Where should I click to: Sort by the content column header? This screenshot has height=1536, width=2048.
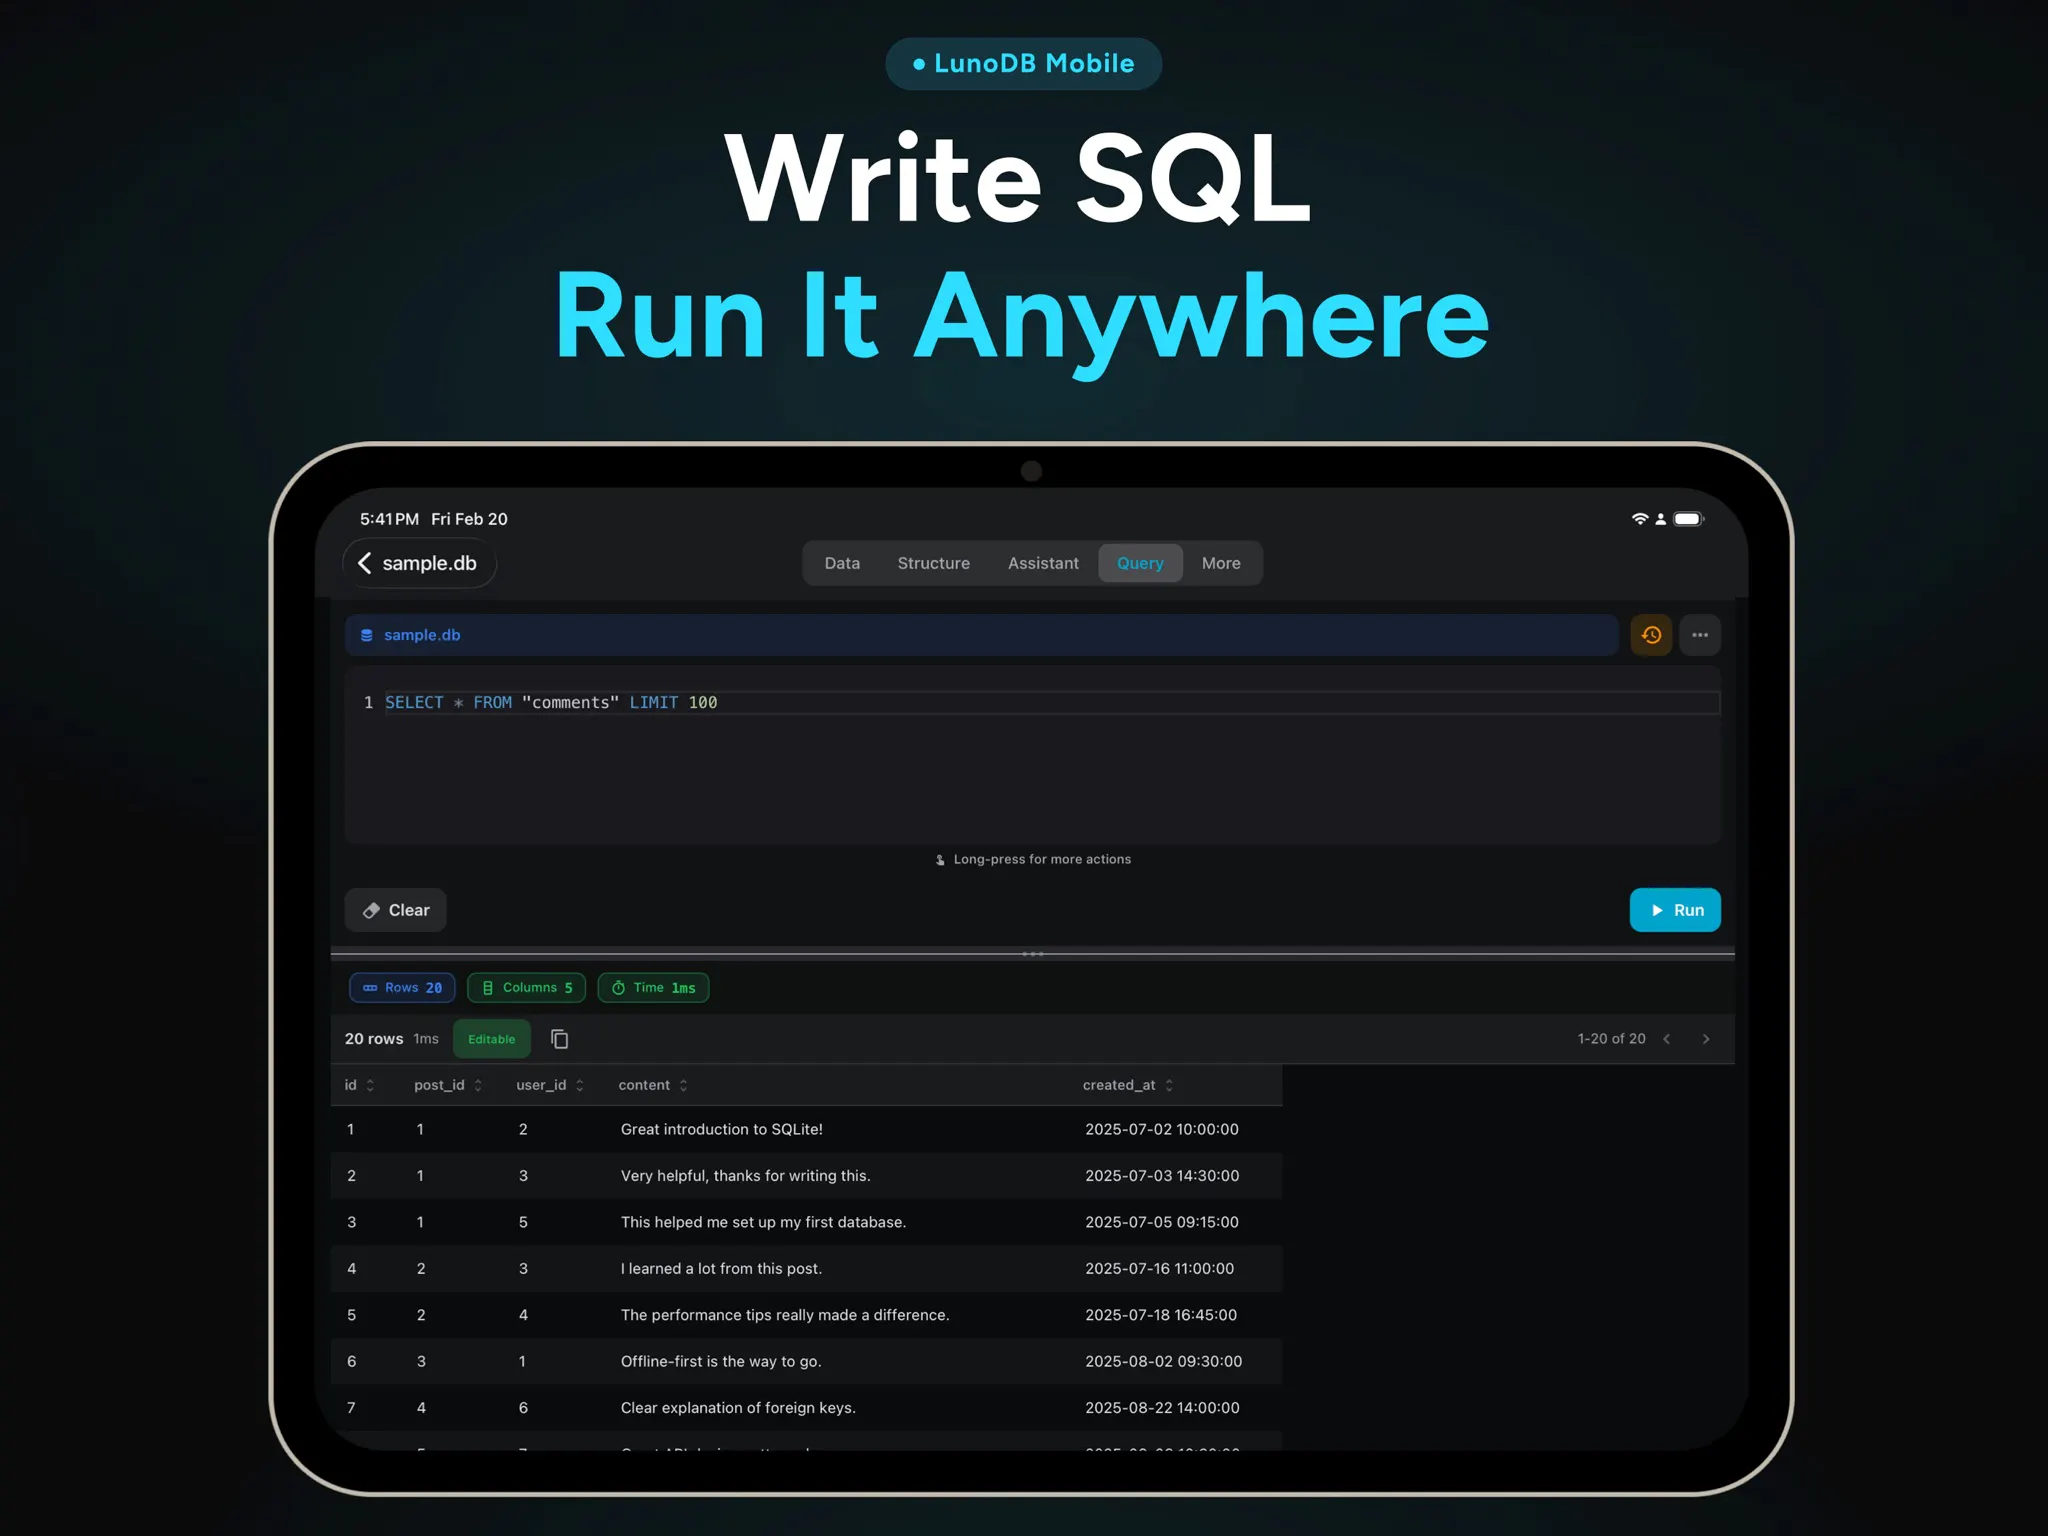(653, 1085)
